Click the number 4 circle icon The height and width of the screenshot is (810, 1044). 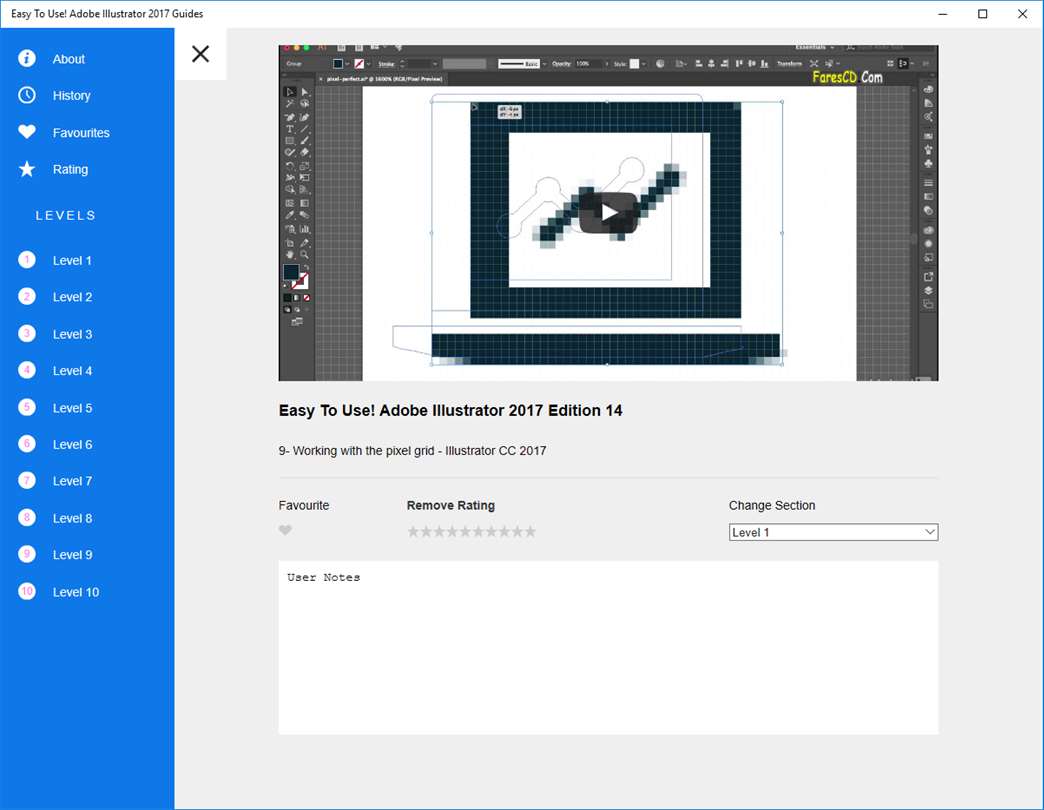[27, 370]
